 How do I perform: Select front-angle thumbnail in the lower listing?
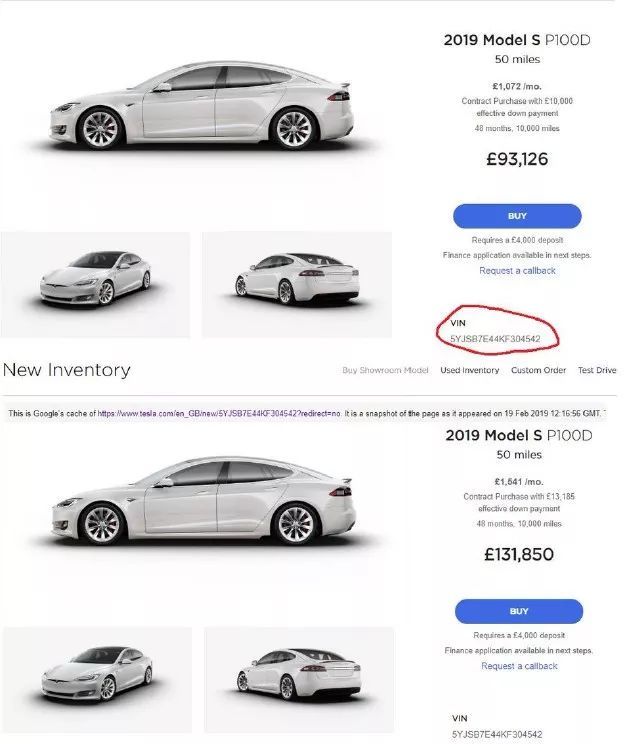coord(97,680)
